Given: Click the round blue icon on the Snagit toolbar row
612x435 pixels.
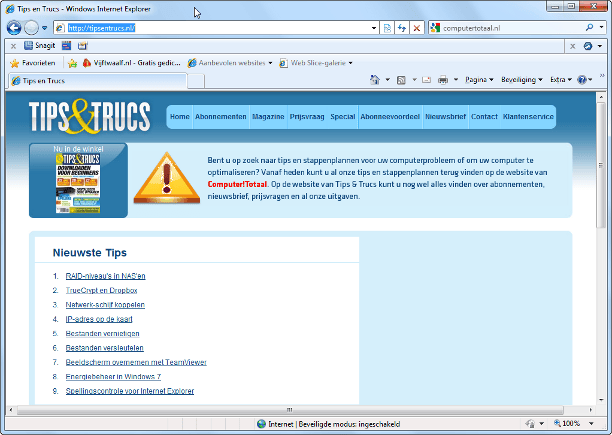Looking at the screenshot, I should click(588, 46).
